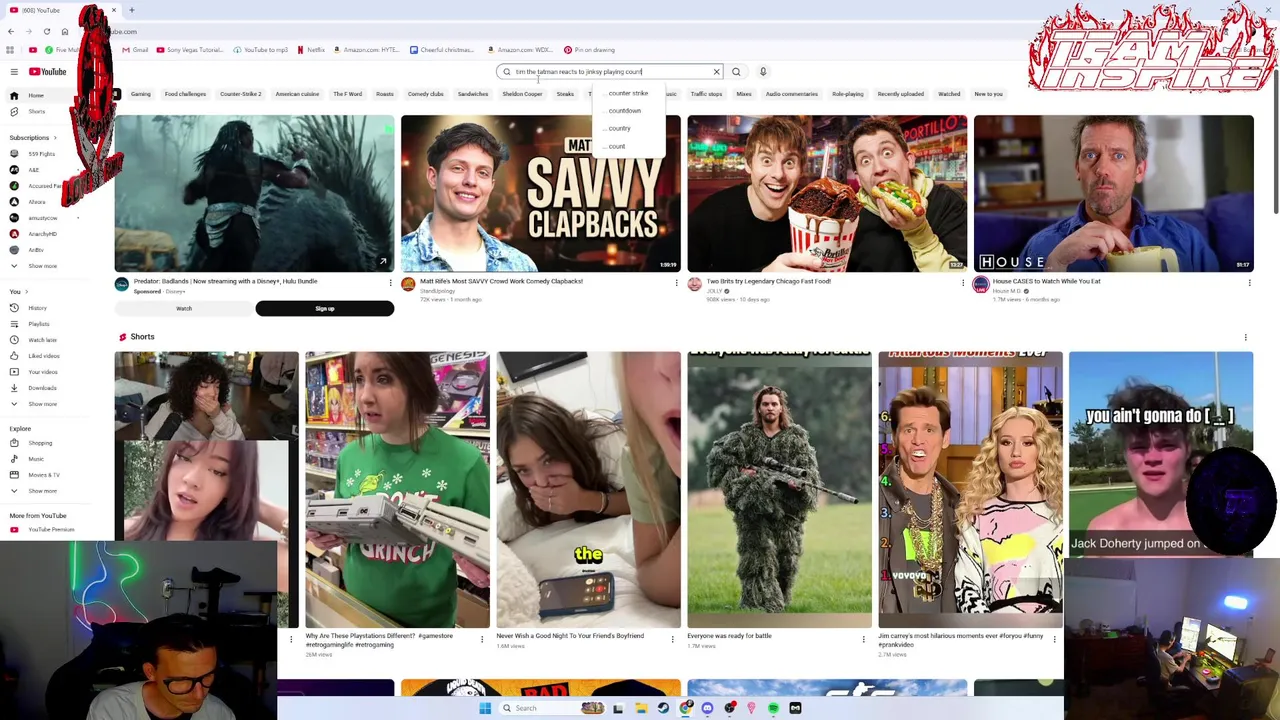This screenshot has height=720, width=1280.
Task: Filter feed by the Counter-Strike 2 chip
Action: click(241, 94)
